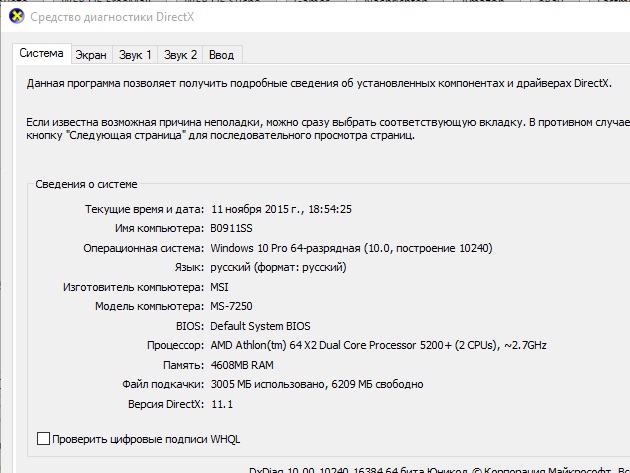Switch to the Звук 2 tab
This screenshot has width=630, height=473.
pos(180,55)
